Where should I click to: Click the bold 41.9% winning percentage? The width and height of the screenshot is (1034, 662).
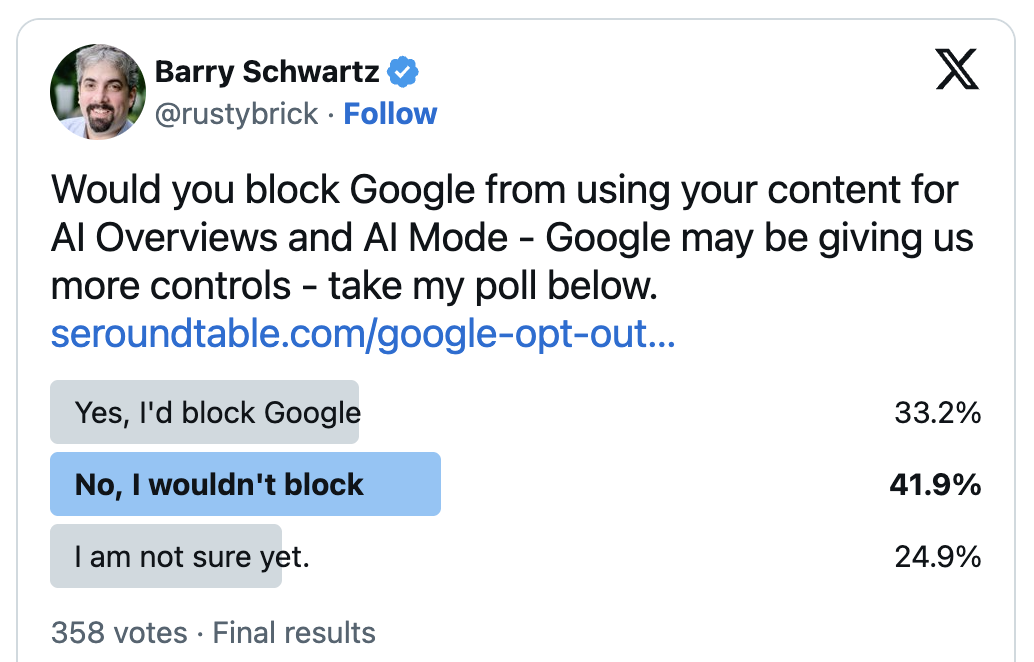pos(935,483)
